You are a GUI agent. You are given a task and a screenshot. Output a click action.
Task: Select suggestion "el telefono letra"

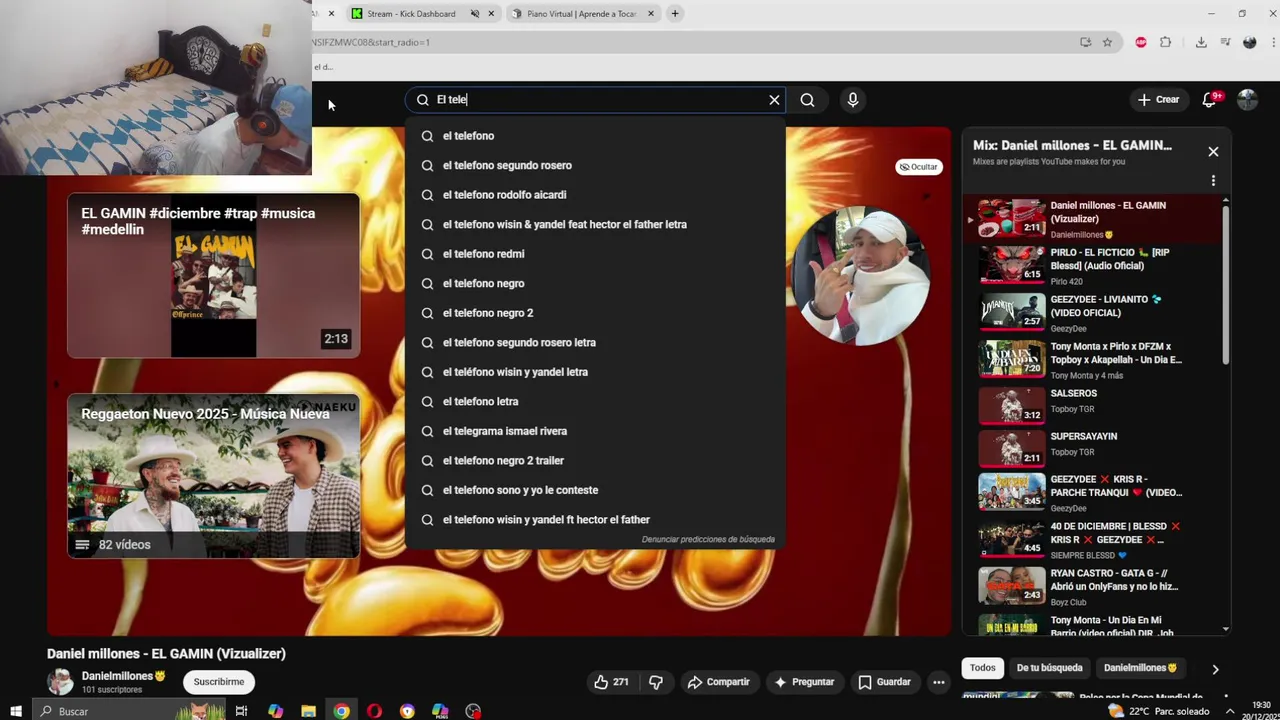point(595,401)
